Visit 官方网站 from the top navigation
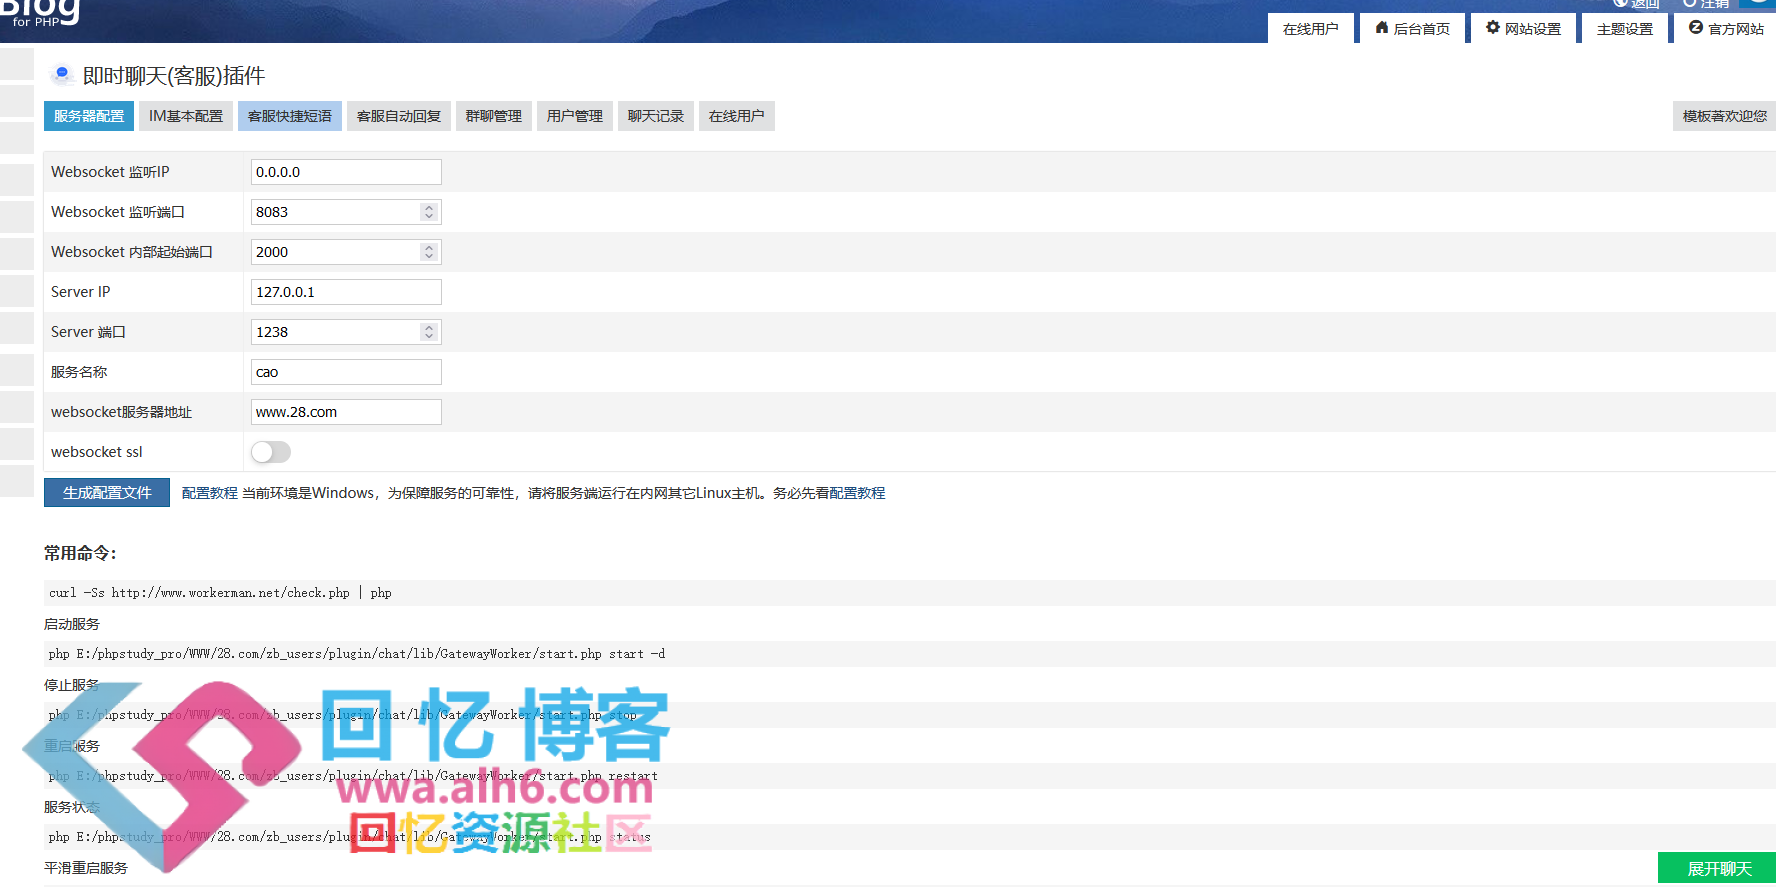The height and width of the screenshot is (887, 1776). point(1725,28)
